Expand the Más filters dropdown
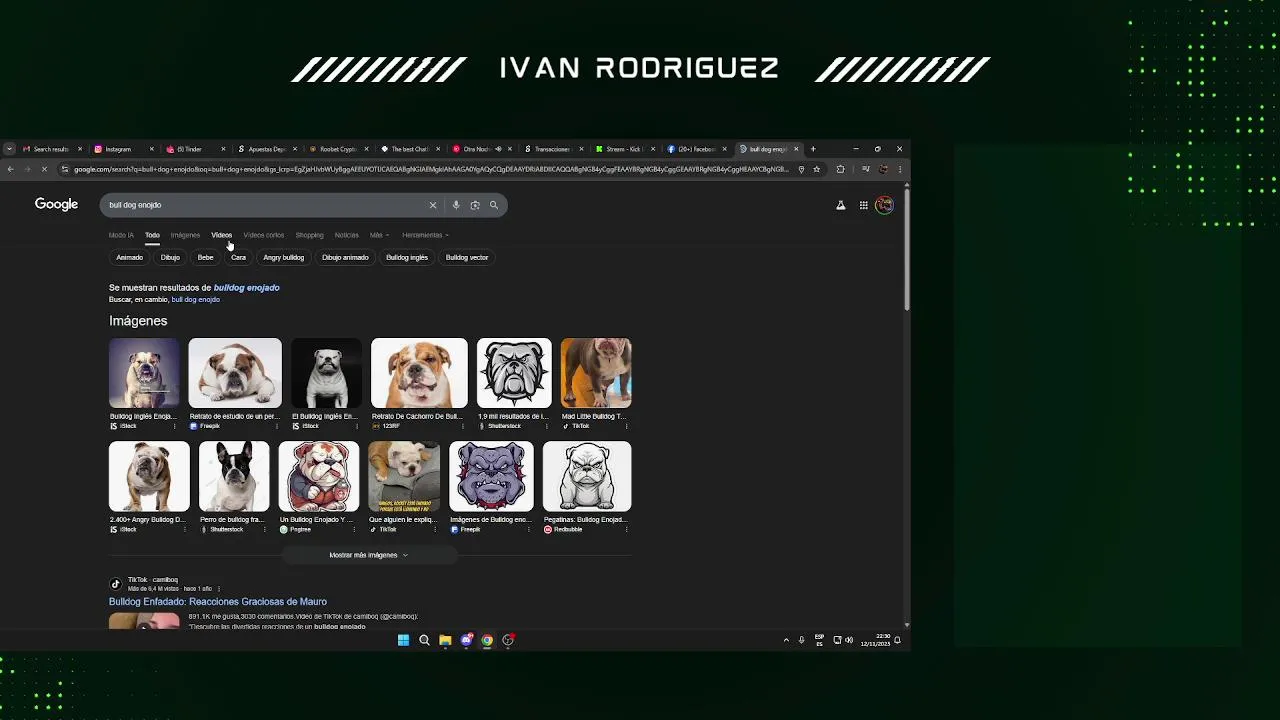This screenshot has height=720, width=1280. 379,235
